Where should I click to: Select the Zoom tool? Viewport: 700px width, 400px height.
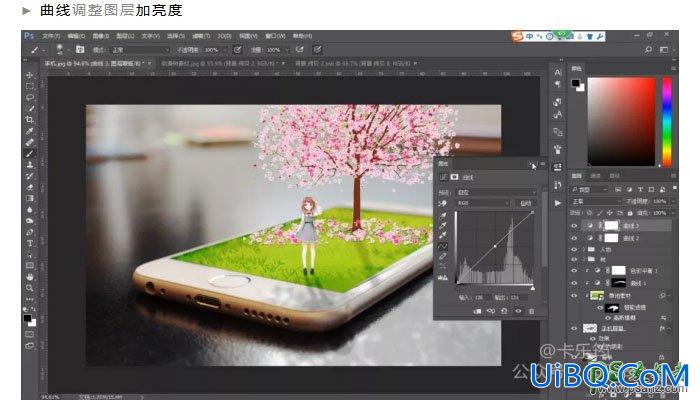point(30,288)
